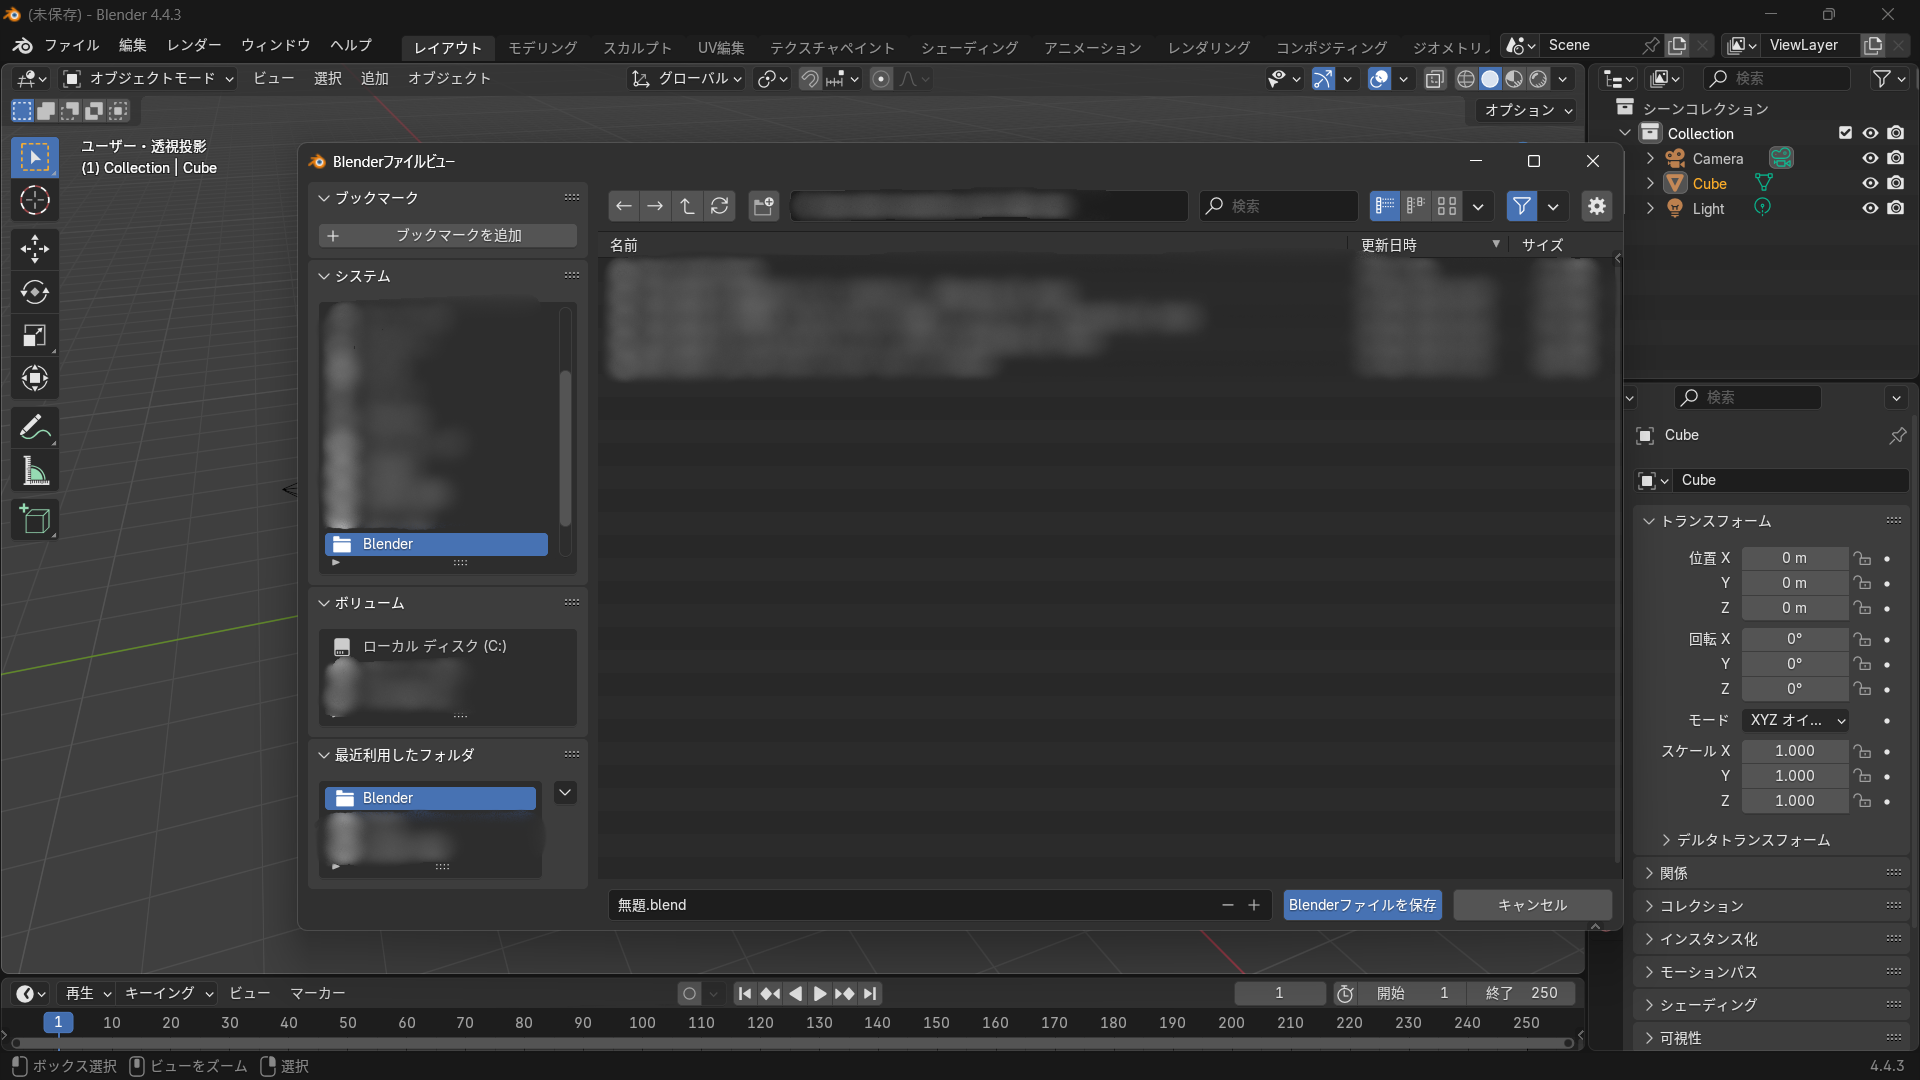Create a new folder in file browser
Viewport: 1920px width, 1080px height.
click(x=764, y=206)
